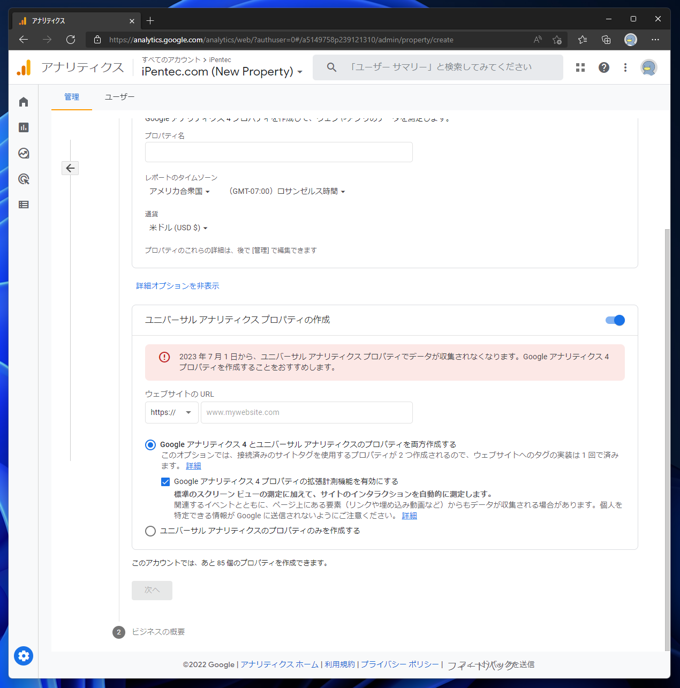The height and width of the screenshot is (688, 680).
Task: Toggle the Read aloud icon in address bar
Action: pyautogui.click(x=537, y=39)
